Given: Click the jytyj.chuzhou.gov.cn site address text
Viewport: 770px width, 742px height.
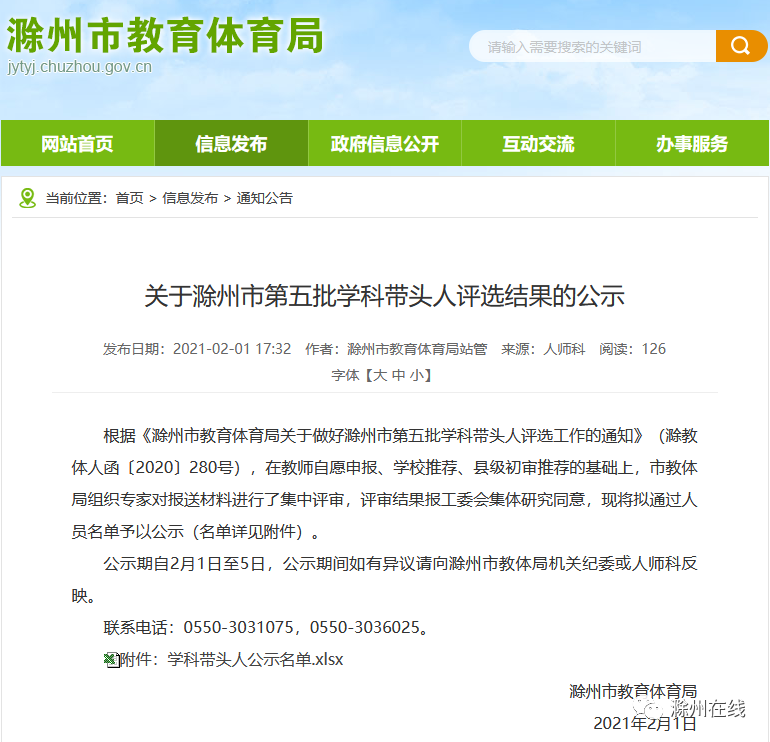Looking at the screenshot, I should click(x=80, y=66).
